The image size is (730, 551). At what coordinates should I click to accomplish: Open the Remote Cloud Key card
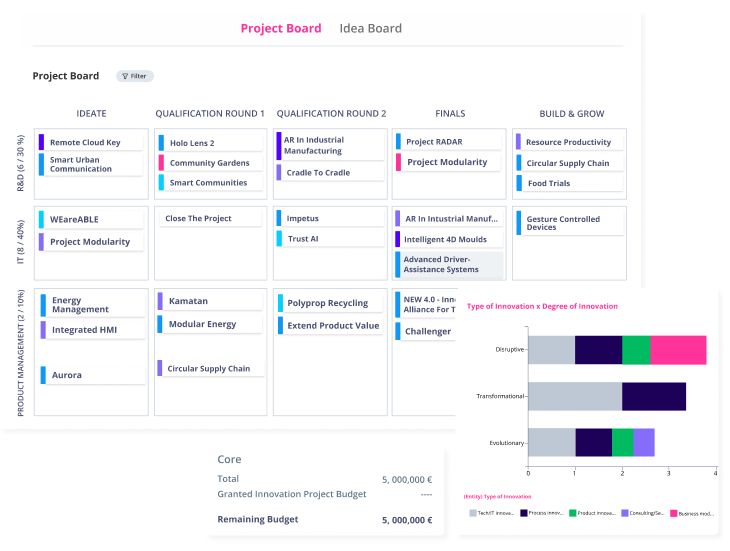85,142
